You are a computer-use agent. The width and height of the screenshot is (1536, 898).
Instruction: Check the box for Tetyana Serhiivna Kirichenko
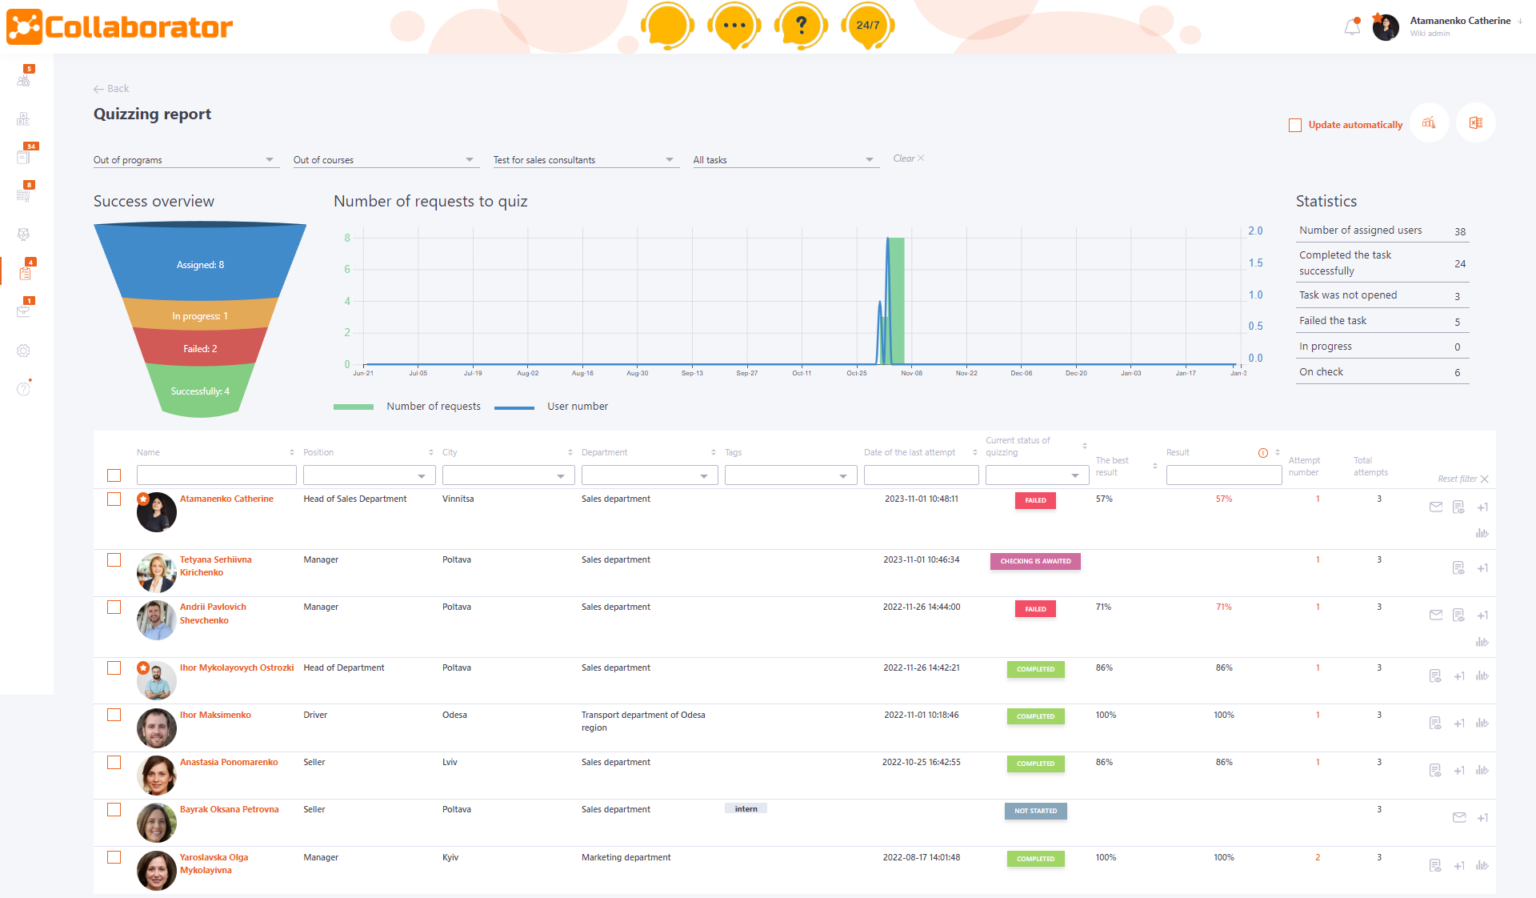[x=114, y=560]
